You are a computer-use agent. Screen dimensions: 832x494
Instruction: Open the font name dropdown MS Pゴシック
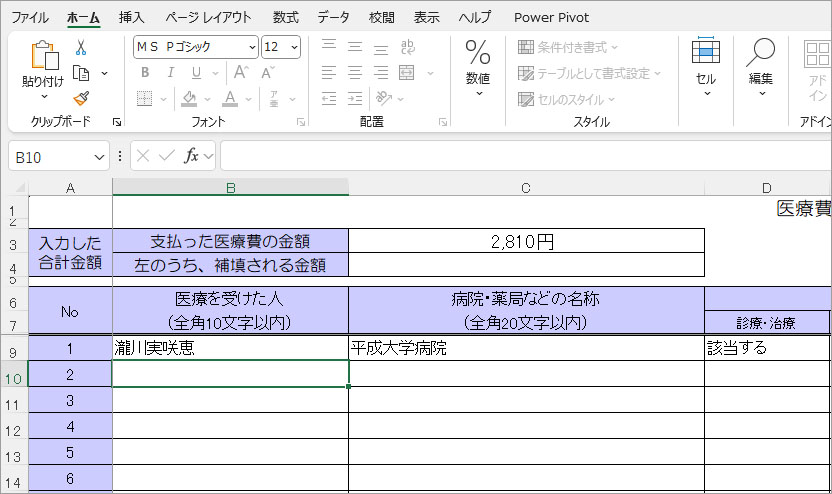253,47
